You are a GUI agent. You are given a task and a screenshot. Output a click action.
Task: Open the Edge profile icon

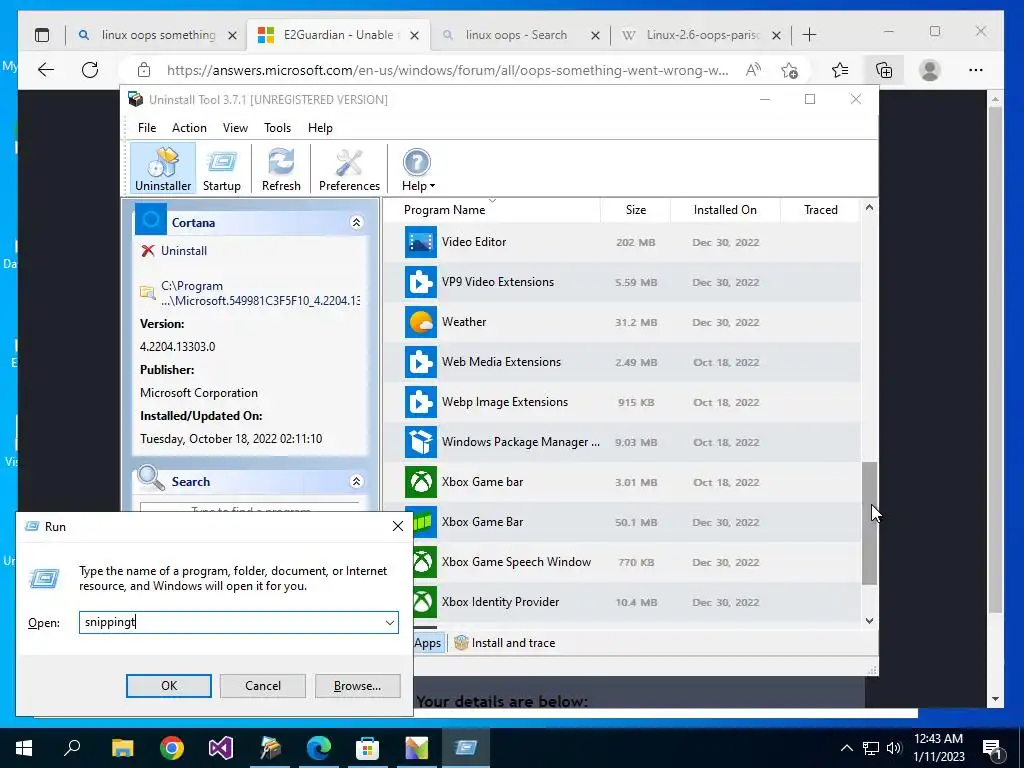929,70
